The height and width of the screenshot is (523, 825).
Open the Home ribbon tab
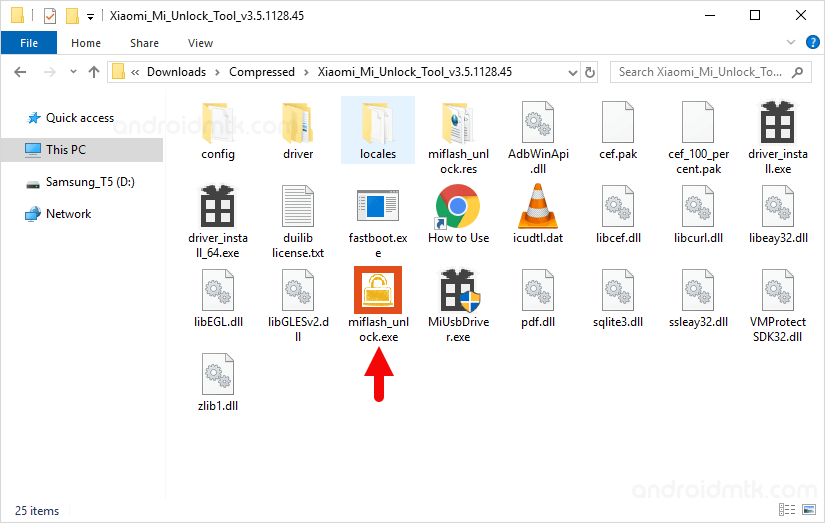point(86,43)
